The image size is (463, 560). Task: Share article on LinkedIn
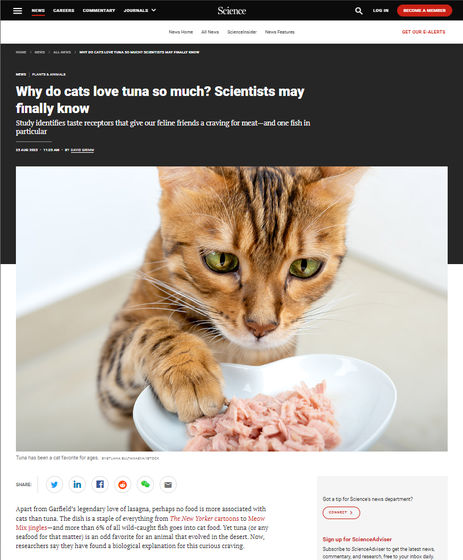[77, 485]
